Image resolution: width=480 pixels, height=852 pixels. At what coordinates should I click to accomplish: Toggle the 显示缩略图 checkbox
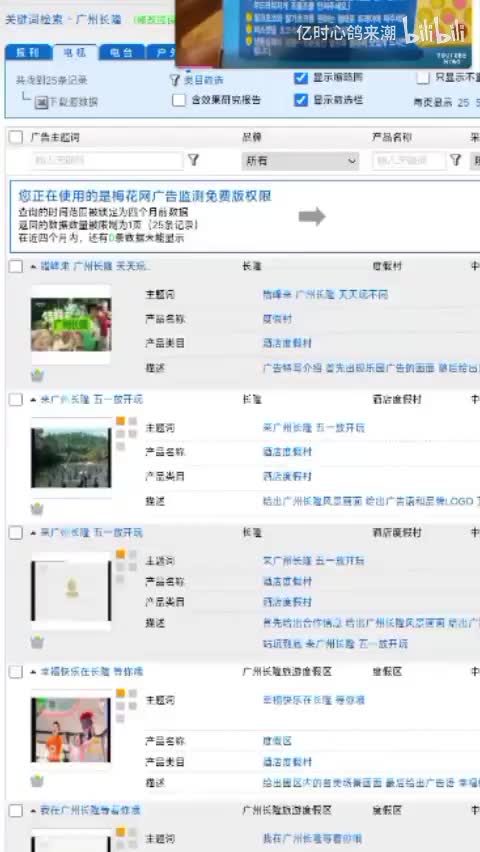pos(301,78)
